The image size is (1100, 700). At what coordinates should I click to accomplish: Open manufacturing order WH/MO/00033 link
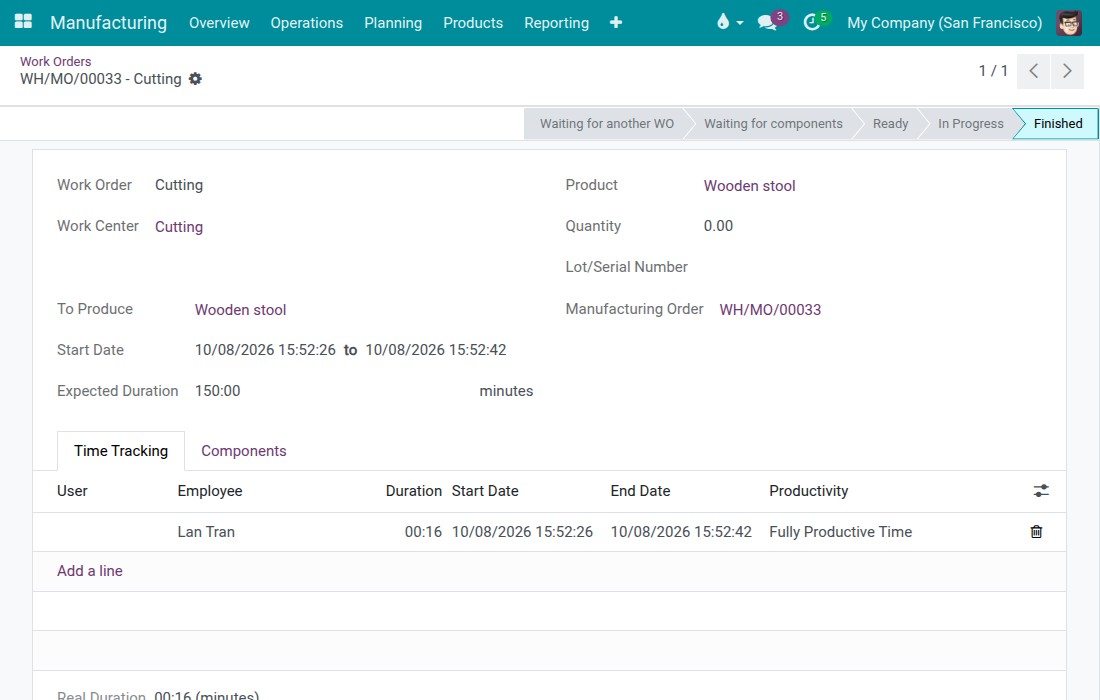coord(770,310)
